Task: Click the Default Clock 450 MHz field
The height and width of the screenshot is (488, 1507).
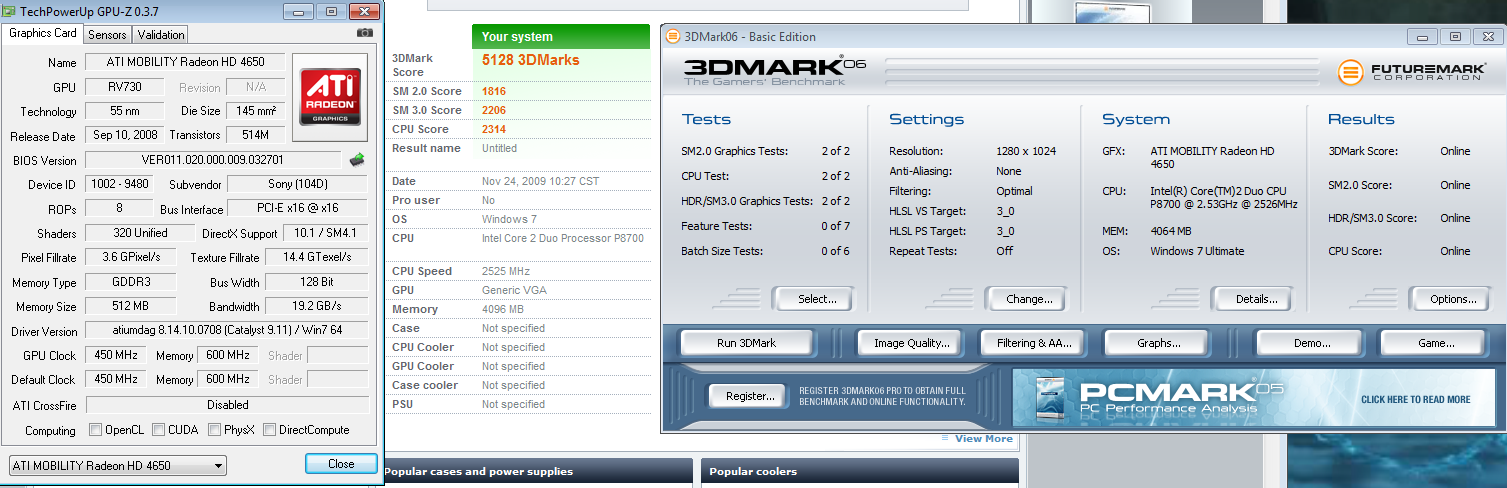Action: [116, 380]
